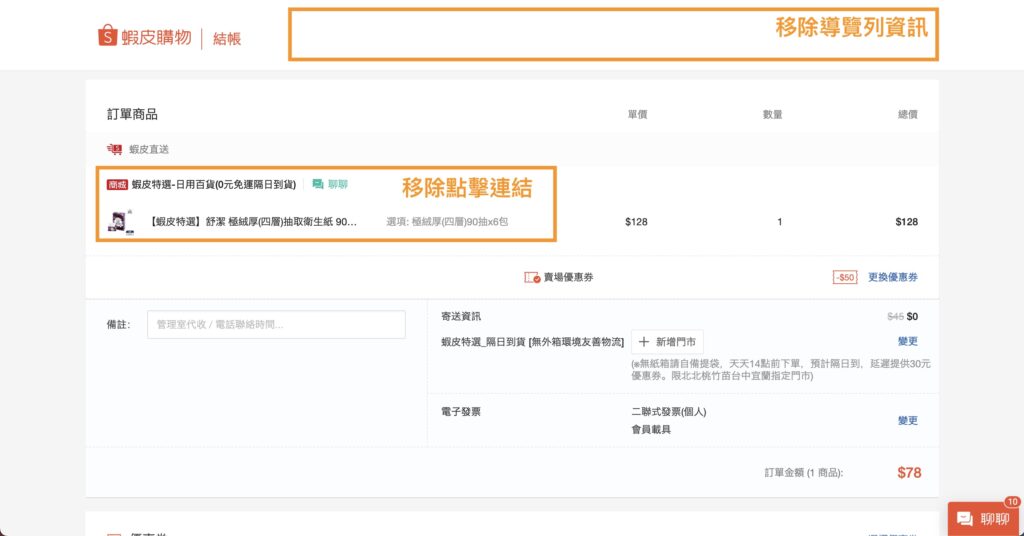Click the green chat bubble icon beside shop name
This screenshot has height=536, width=1024.
pos(318,185)
